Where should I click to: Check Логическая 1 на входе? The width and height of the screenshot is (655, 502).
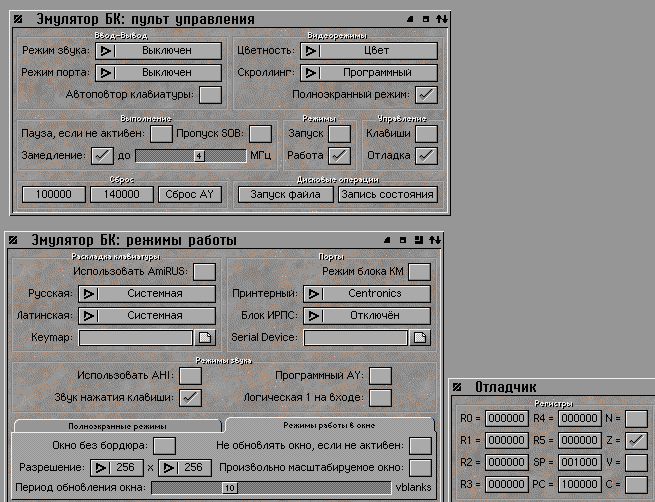(381, 398)
